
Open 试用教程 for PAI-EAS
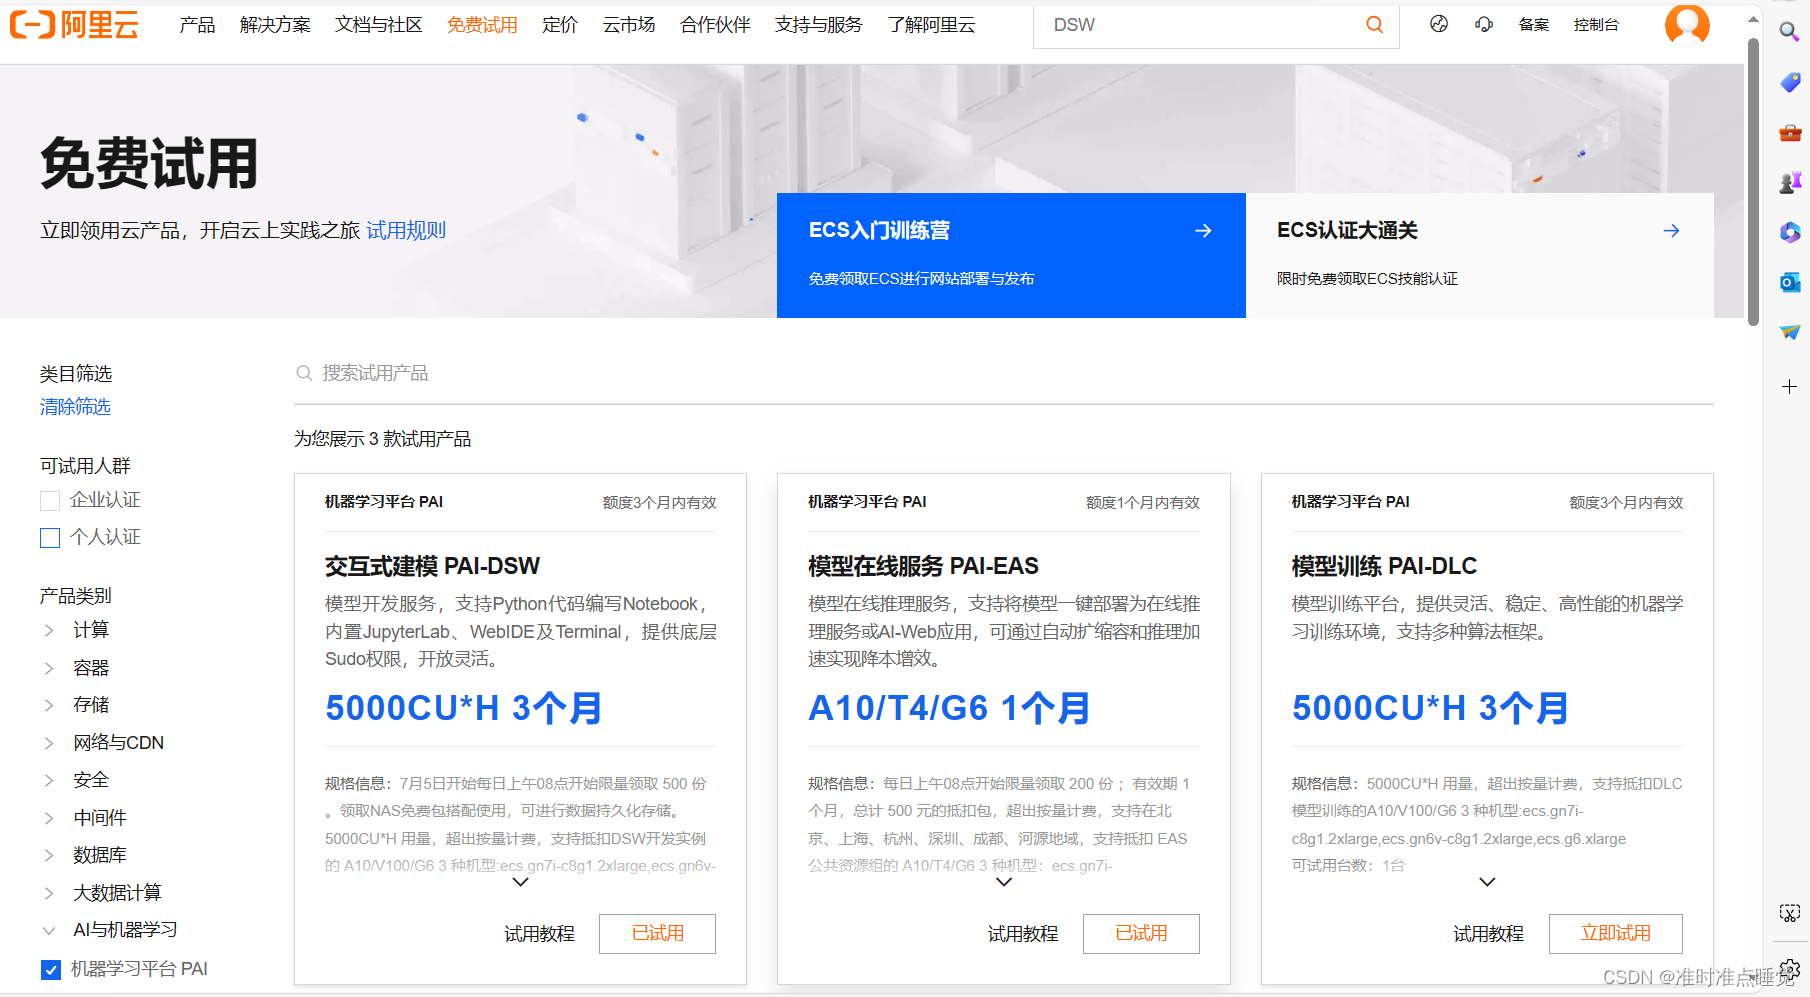coord(1023,934)
